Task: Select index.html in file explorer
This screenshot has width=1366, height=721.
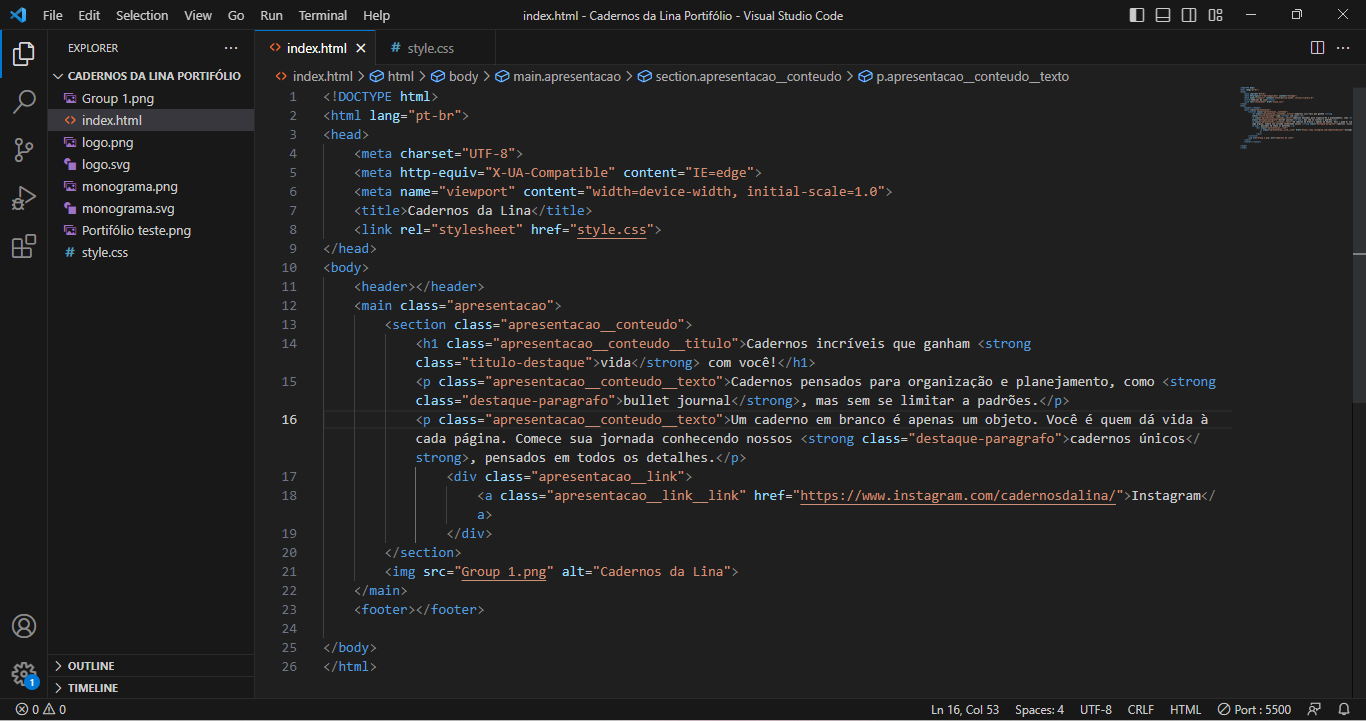Action: [150, 120]
